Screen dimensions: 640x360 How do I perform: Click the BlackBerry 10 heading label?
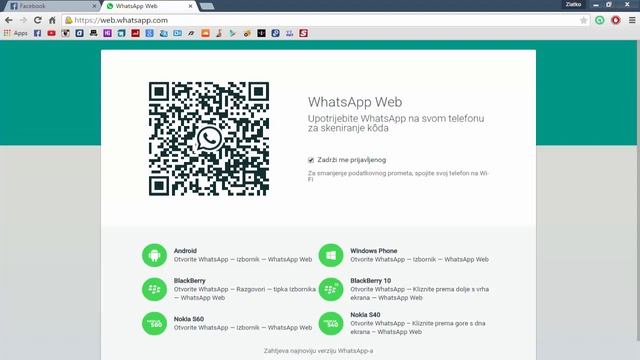coord(371,280)
